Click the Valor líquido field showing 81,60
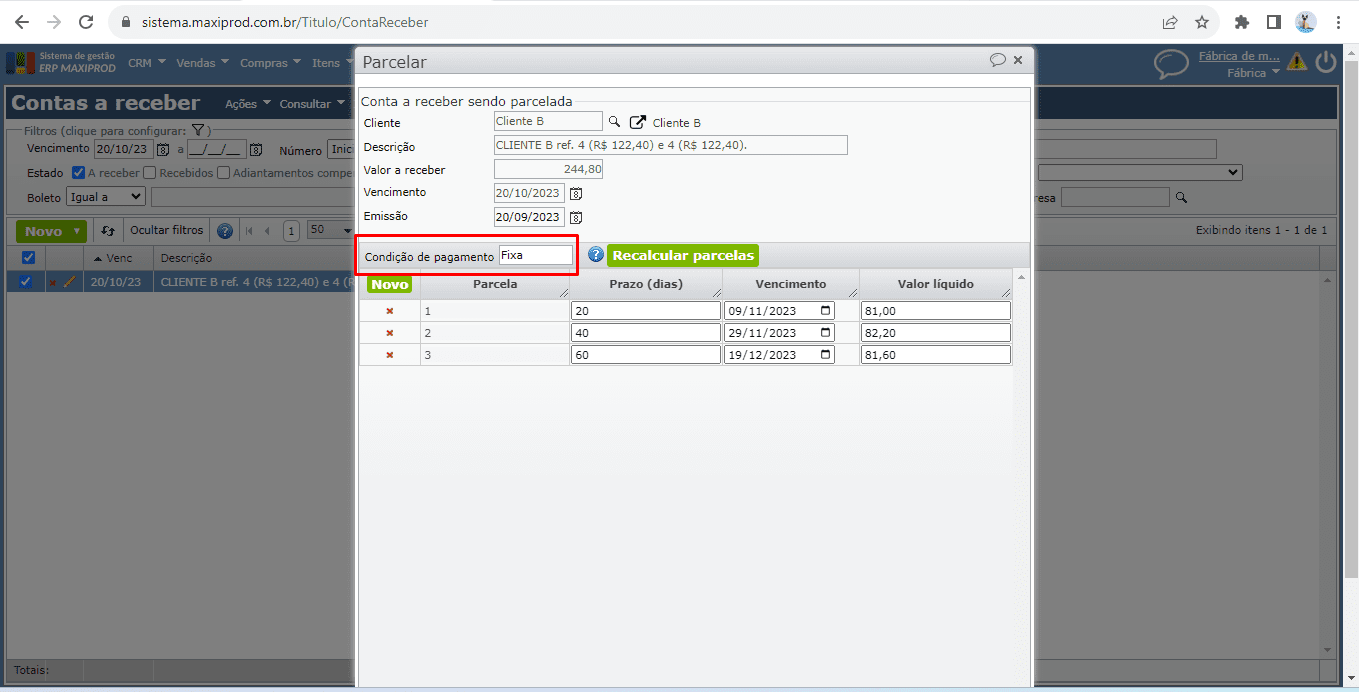 click(x=935, y=355)
